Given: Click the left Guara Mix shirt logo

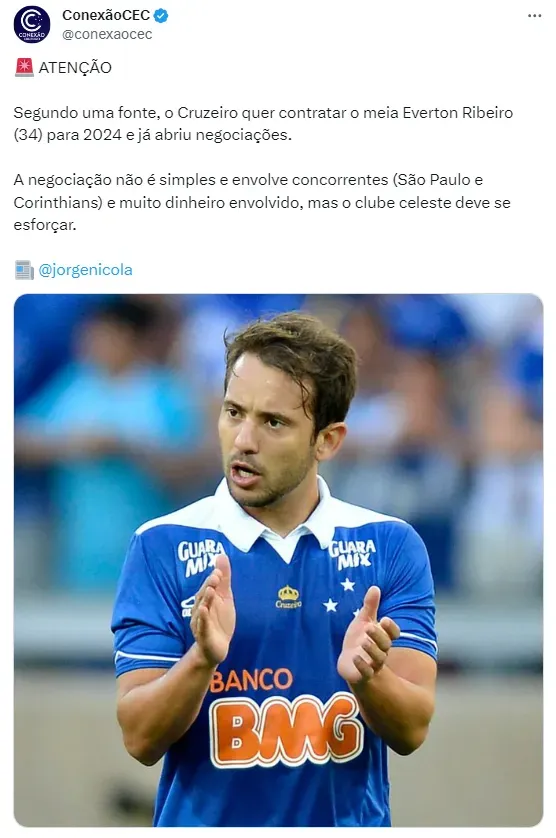Looking at the screenshot, I should [x=200, y=557].
